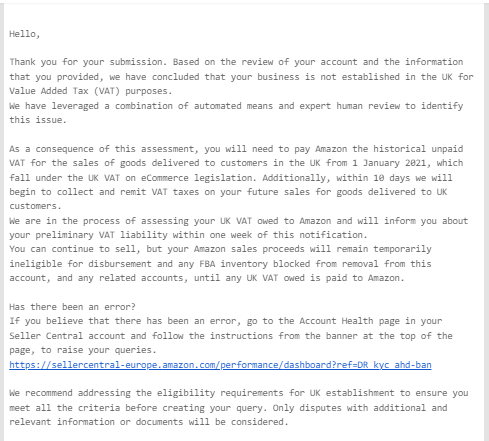Click the 'Hello,' greeting line
This screenshot has height=441, width=489.
click(x=25, y=34)
